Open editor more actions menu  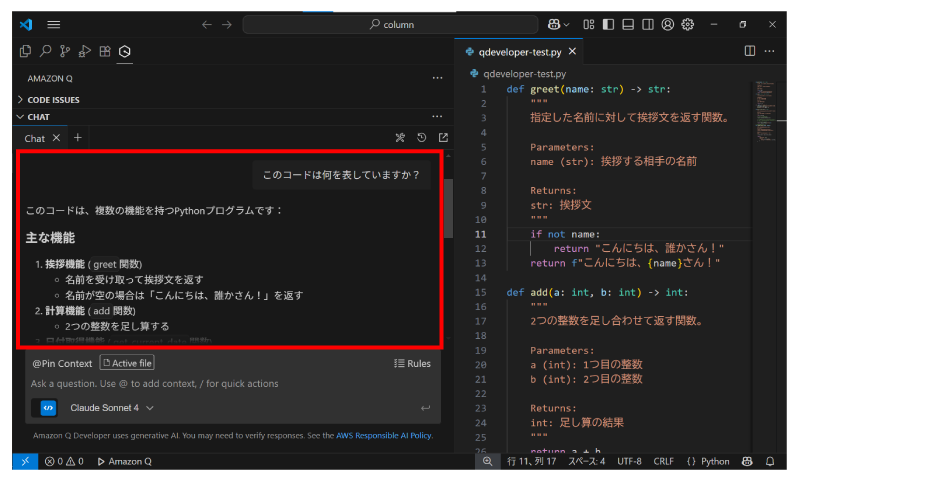point(769,51)
